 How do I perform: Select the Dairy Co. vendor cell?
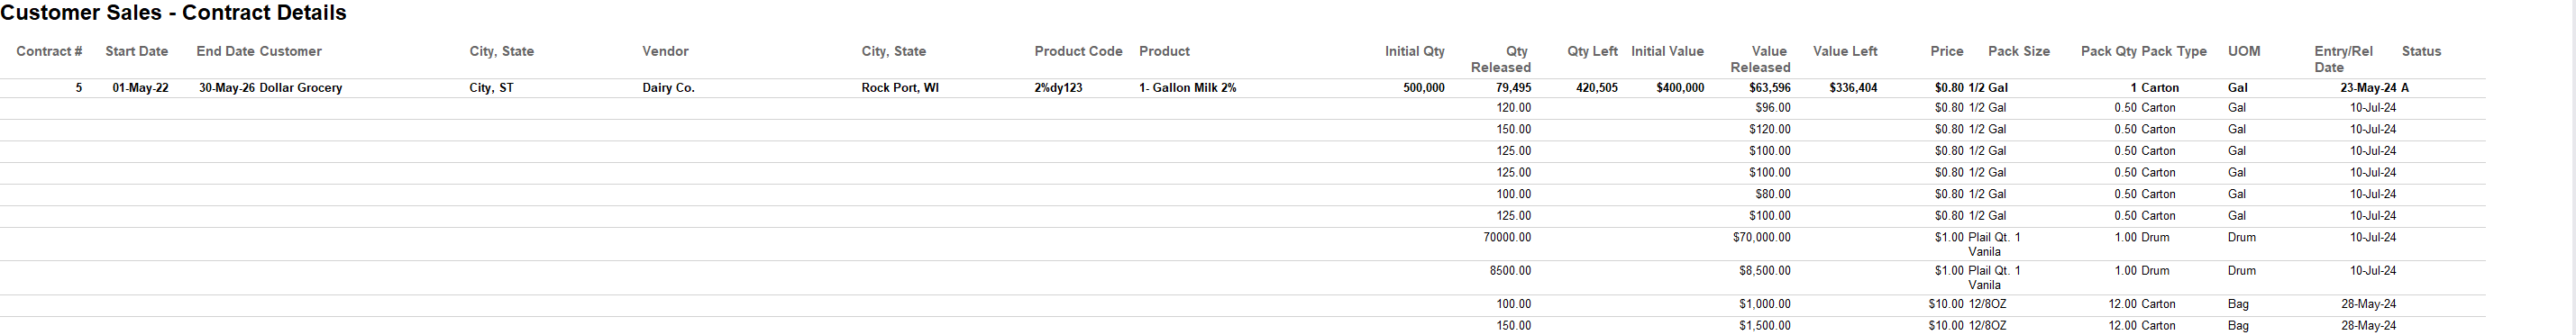pyautogui.click(x=668, y=88)
